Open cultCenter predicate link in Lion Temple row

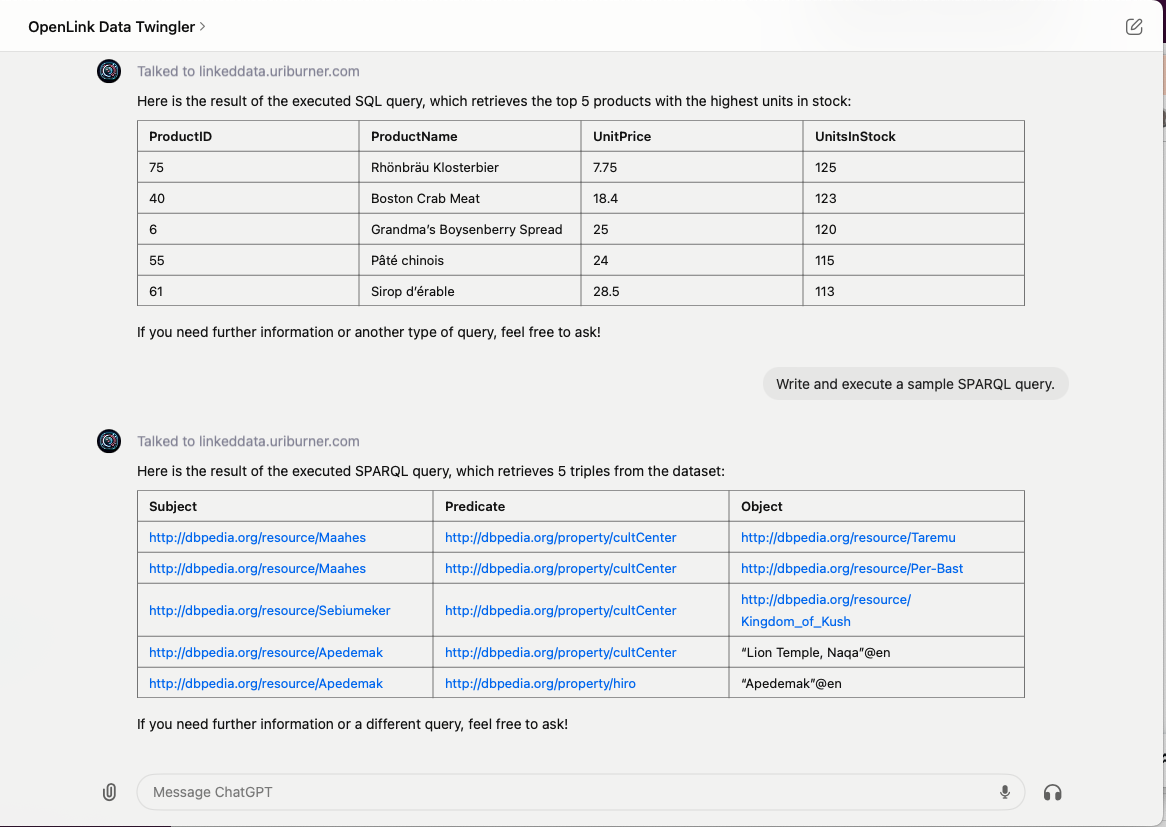click(x=561, y=652)
